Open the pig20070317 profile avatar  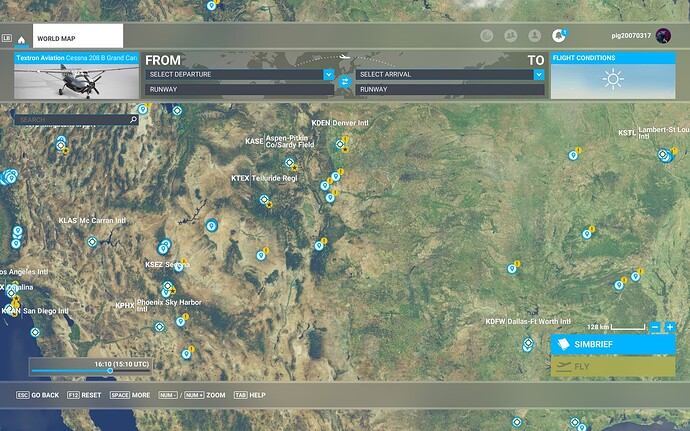pyautogui.click(x=663, y=35)
